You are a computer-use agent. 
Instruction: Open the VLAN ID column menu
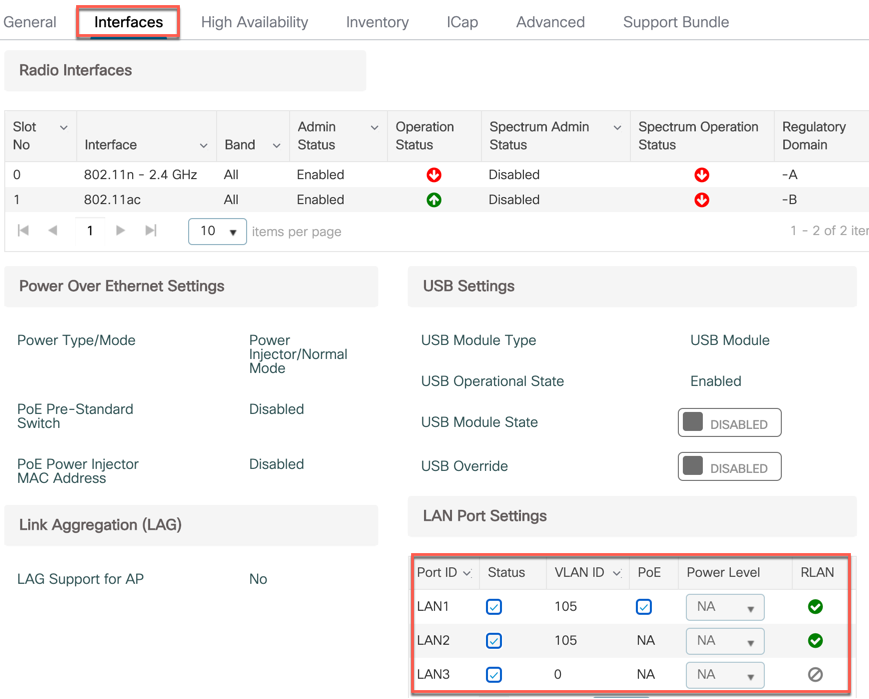(x=617, y=573)
